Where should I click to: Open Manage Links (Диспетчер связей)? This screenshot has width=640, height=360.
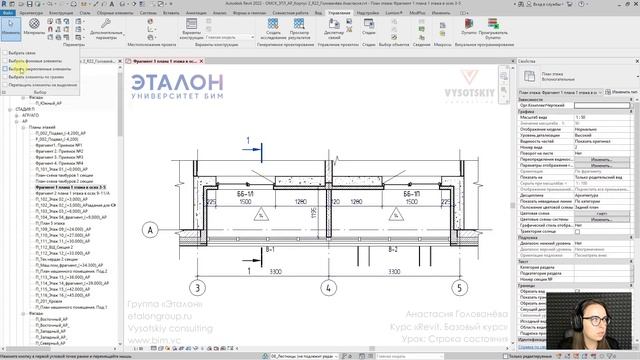334,29
